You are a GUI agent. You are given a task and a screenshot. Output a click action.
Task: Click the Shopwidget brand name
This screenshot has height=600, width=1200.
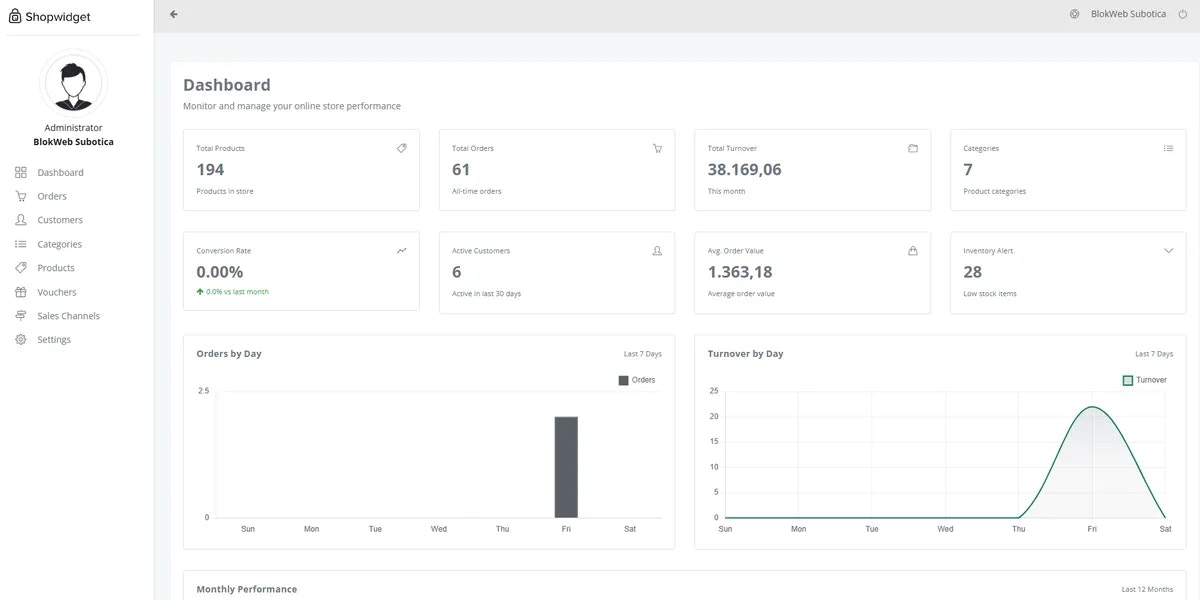(58, 17)
